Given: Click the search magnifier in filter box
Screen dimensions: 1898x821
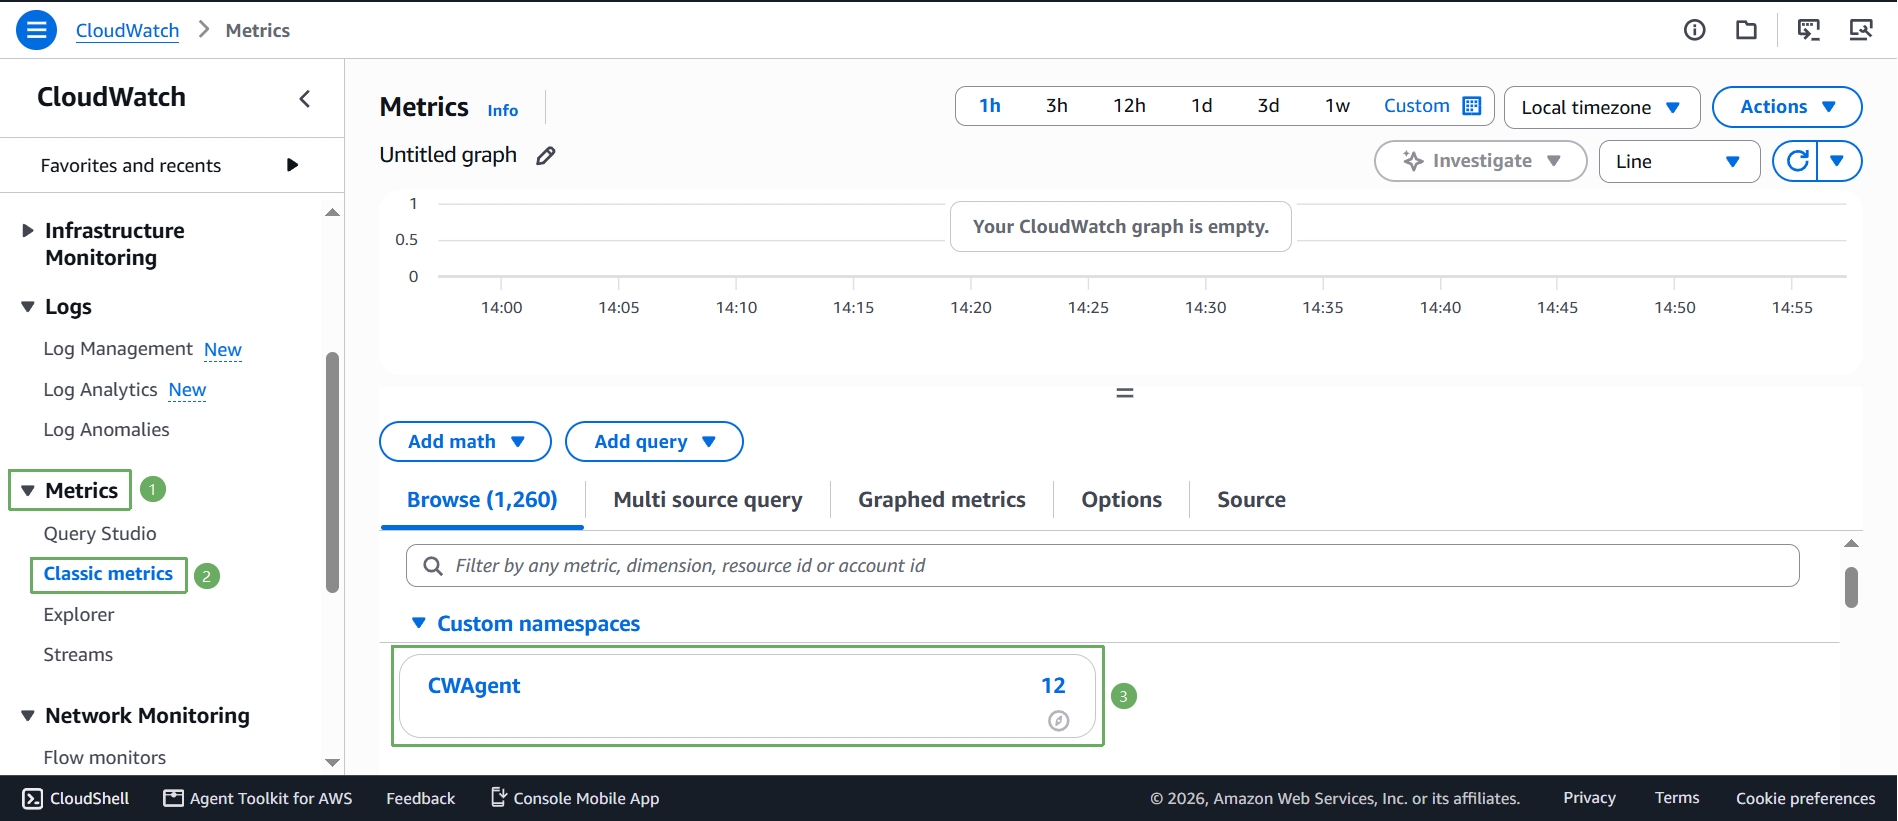Looking at the screenshot, I should (433, 566).
